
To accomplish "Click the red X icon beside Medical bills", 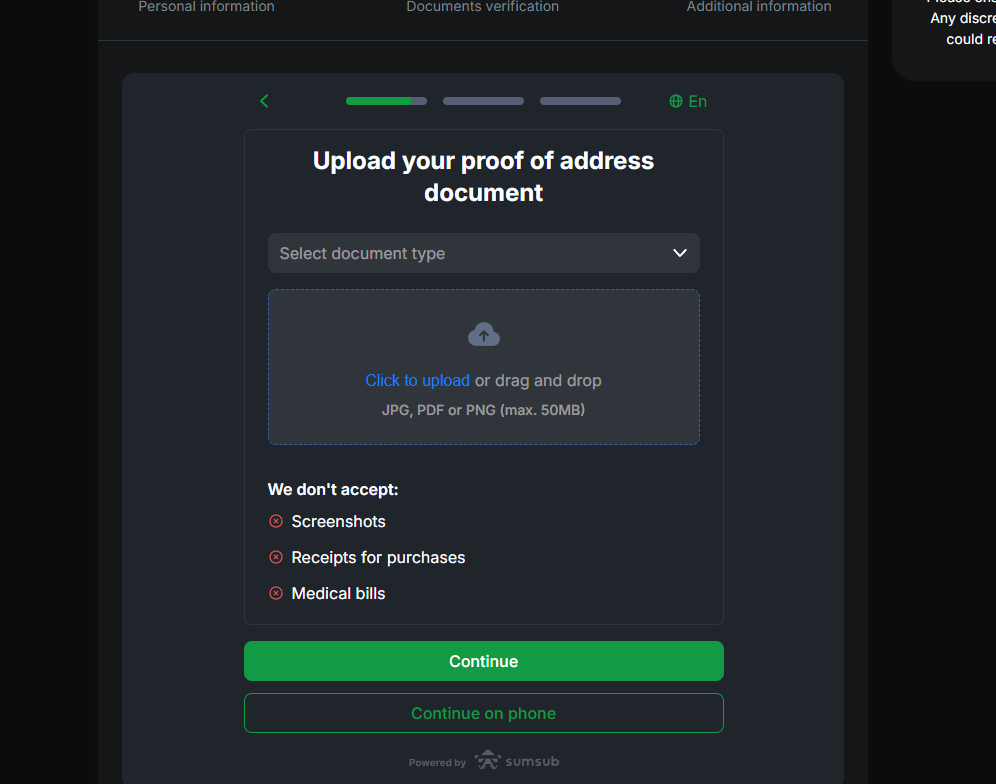I will point(276,593).
